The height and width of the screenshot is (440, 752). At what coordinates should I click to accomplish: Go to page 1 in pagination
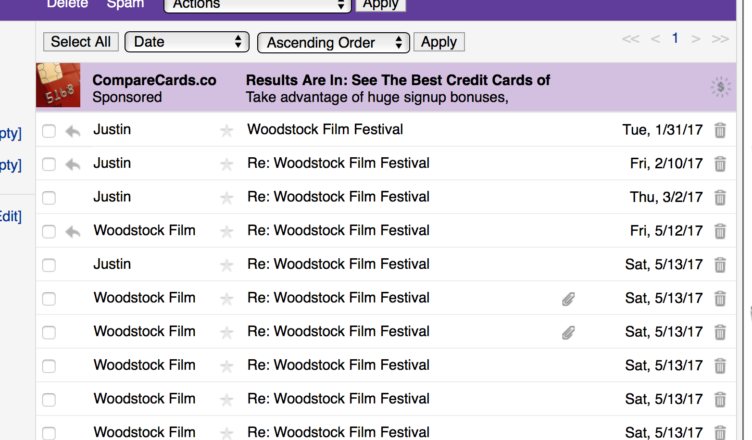pyautogui.click(x=675, y=39)
